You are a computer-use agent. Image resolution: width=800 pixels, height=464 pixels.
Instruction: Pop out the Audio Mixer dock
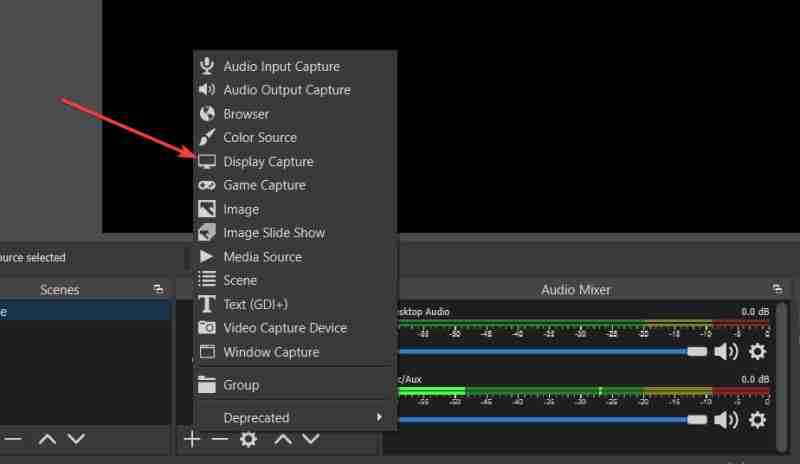pos(777,289)
